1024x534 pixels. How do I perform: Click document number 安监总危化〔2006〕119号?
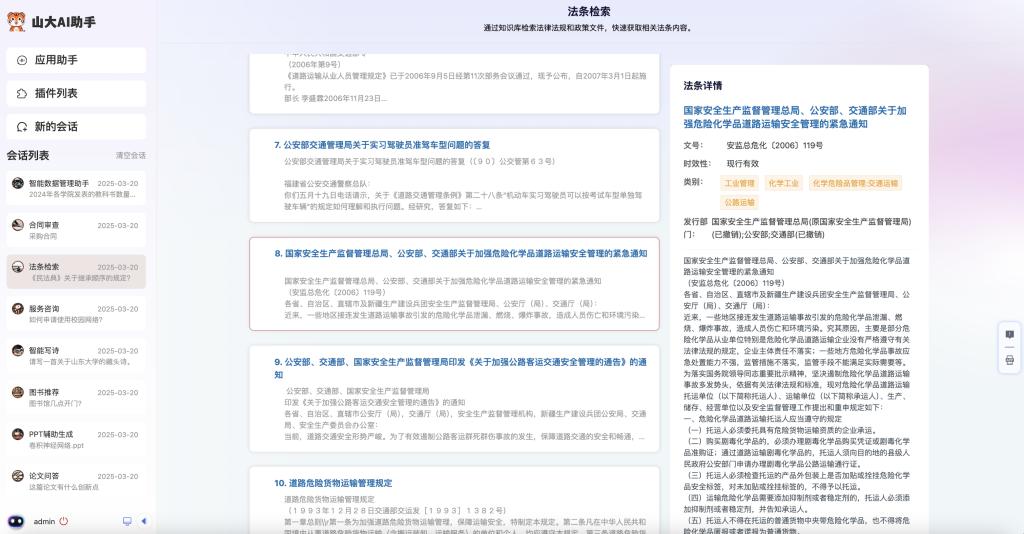(x=775, y=146)
